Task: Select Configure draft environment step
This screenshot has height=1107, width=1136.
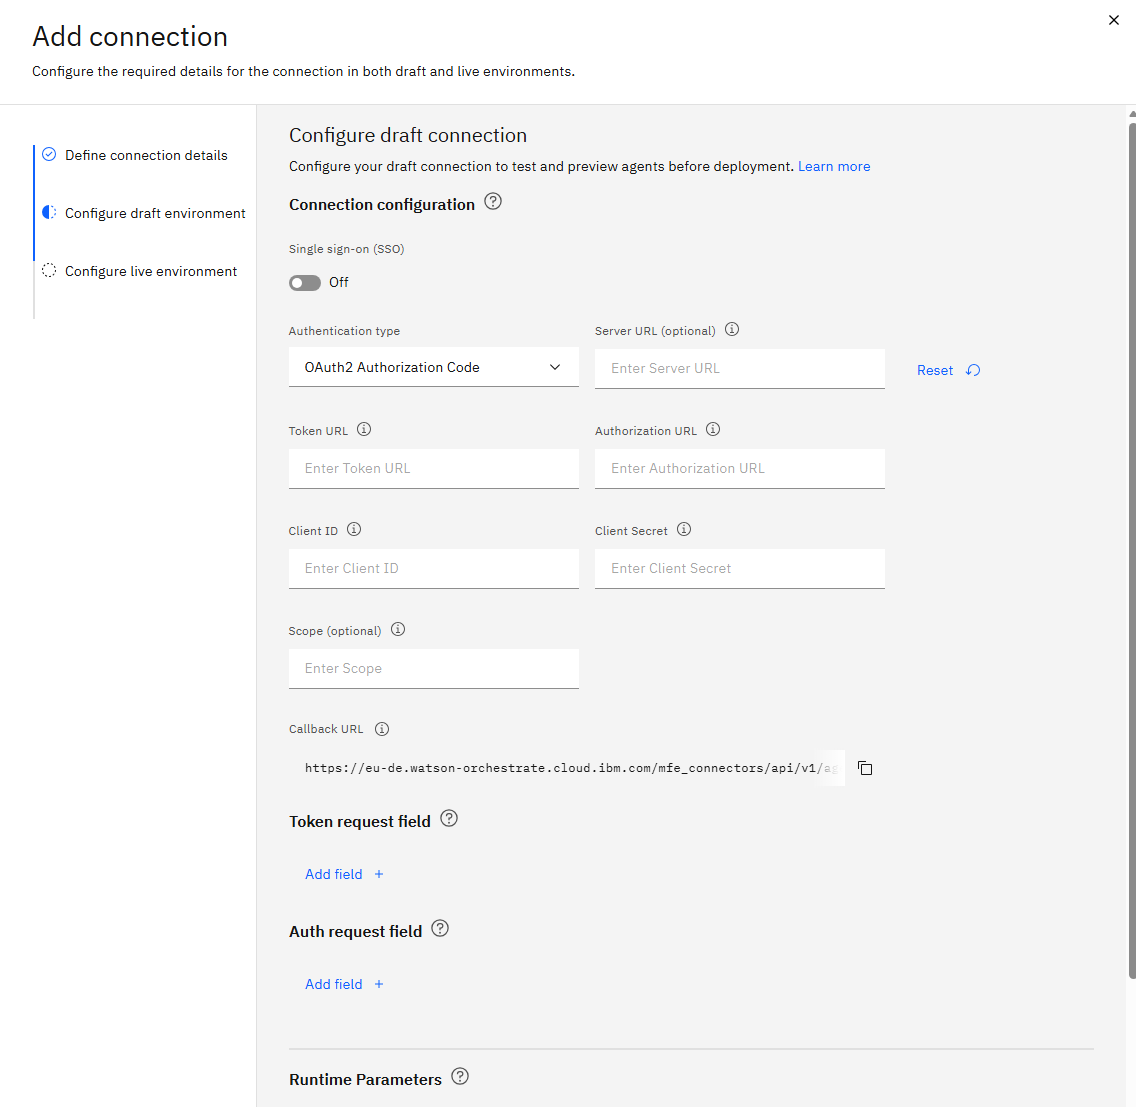Action: pyautogui.click(x=154, y=213)
